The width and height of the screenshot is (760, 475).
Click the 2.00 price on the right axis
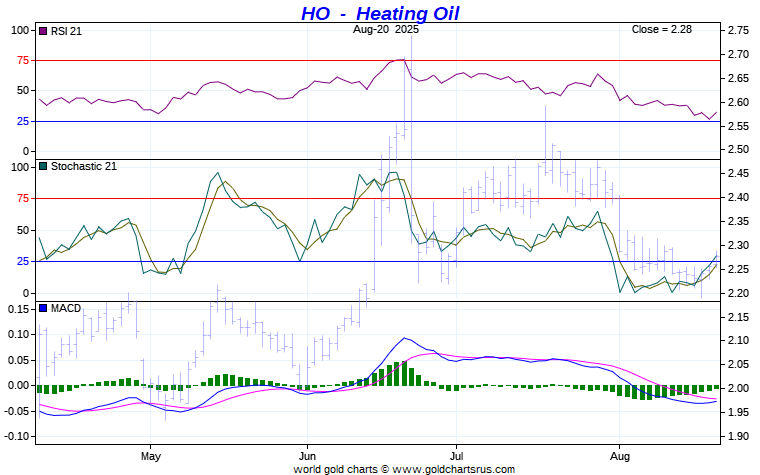coord(738,388)
